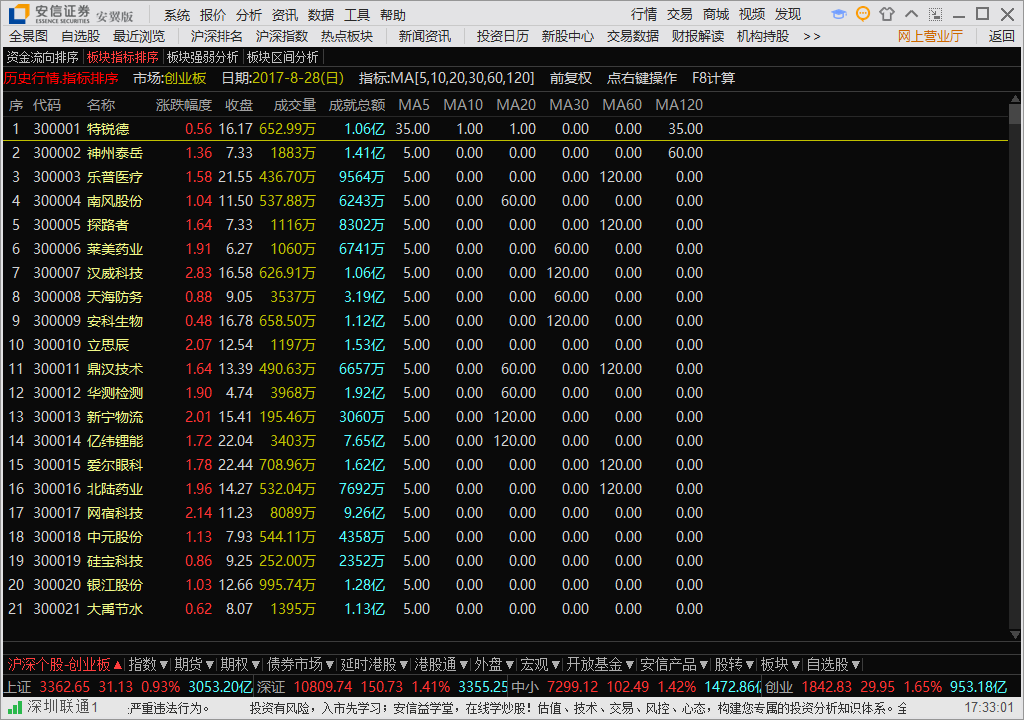1024x720 pixels.
Task: Expand the 宏观 dropdown
Action: click(539, 664)
